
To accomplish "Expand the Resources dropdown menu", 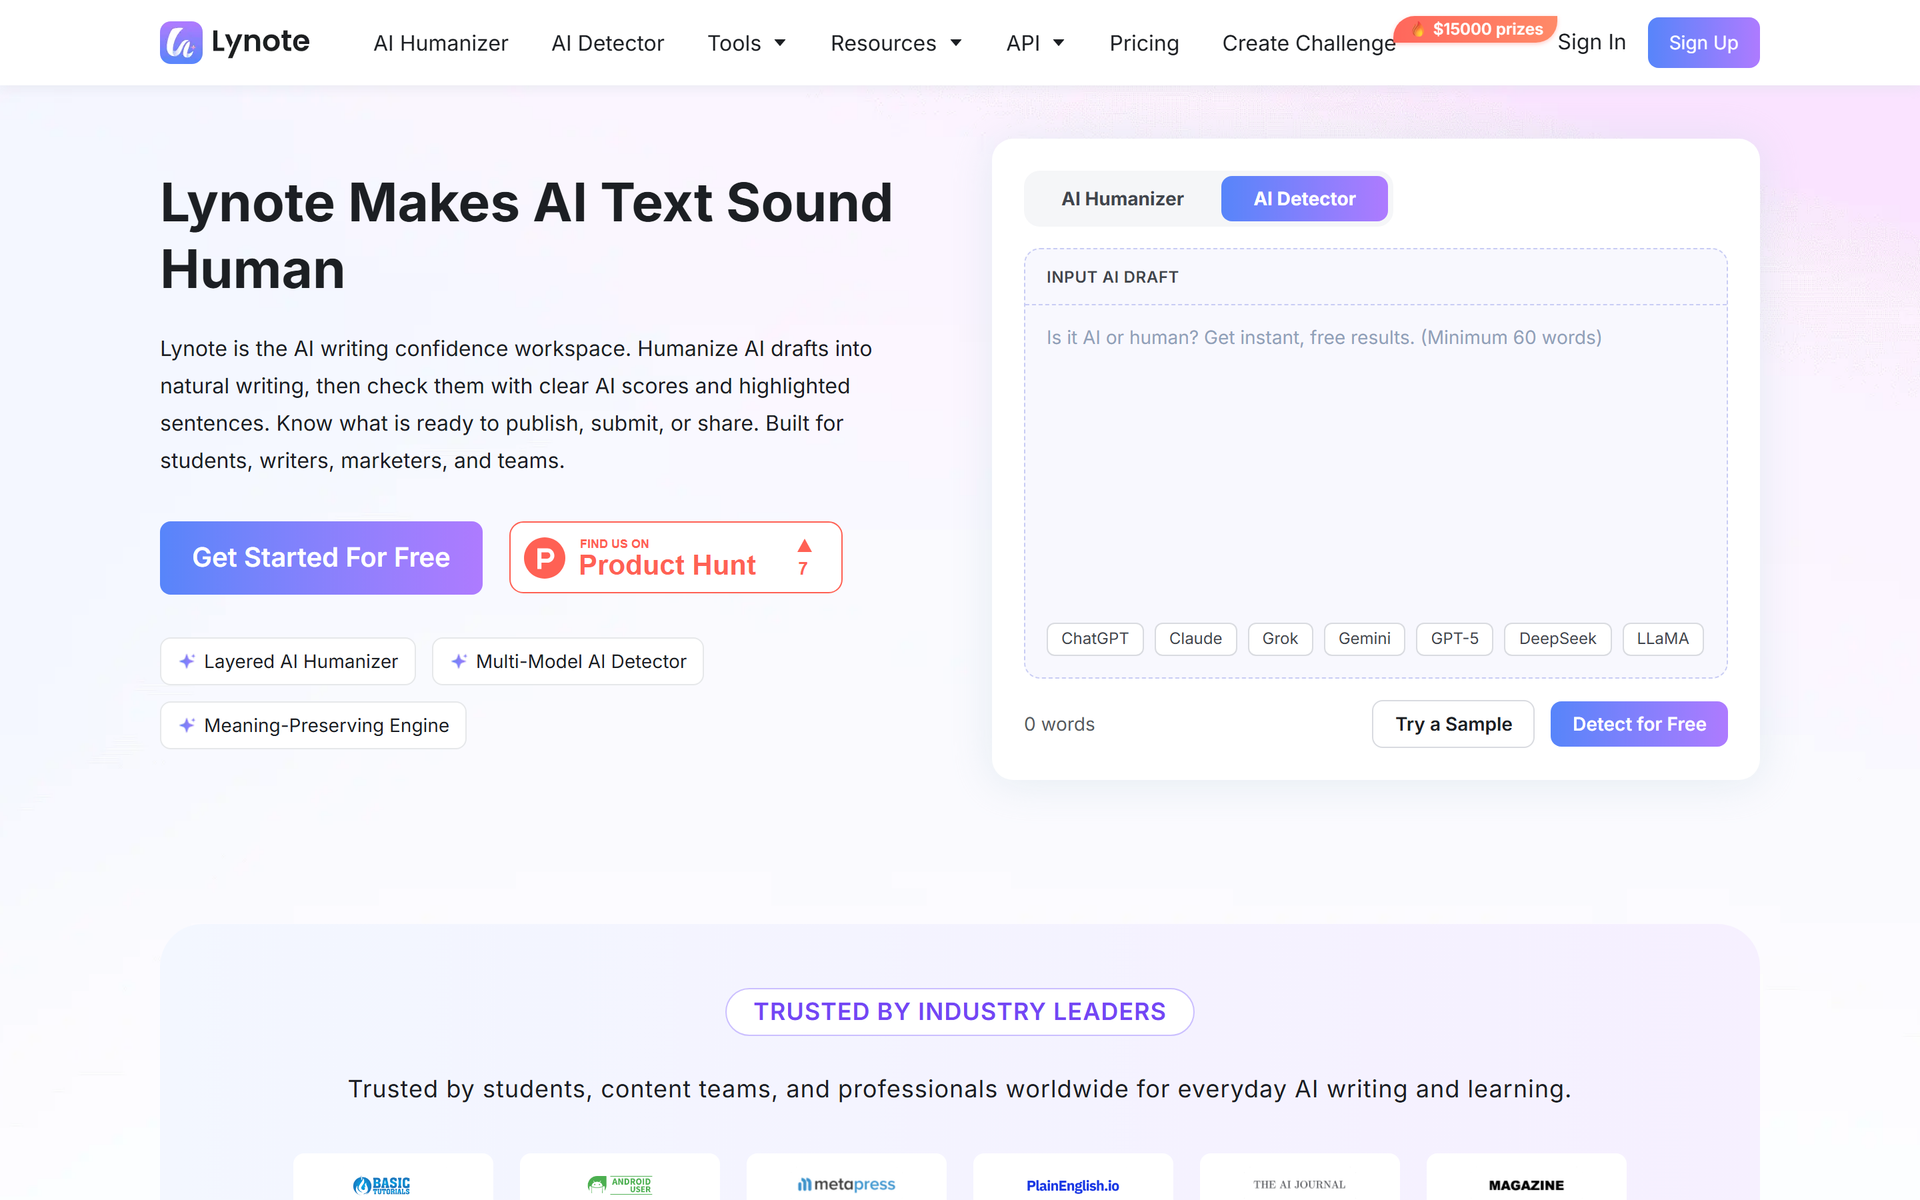I will click(x=896, y=43).
